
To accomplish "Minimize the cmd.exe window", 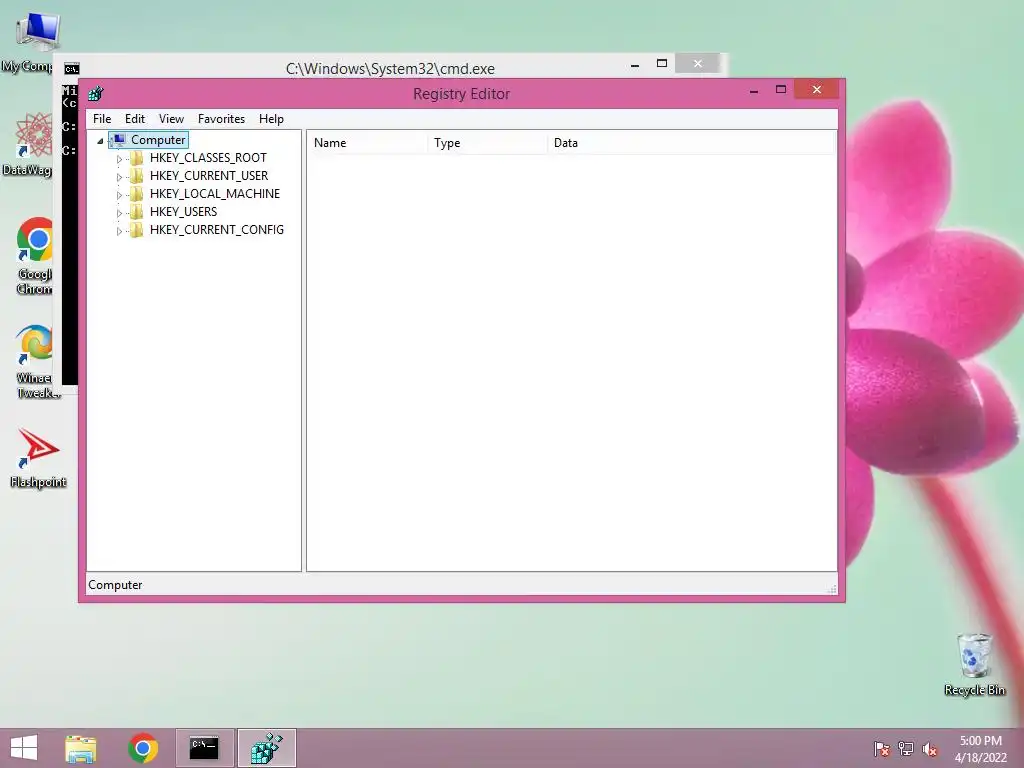I will tap(635, 64).
